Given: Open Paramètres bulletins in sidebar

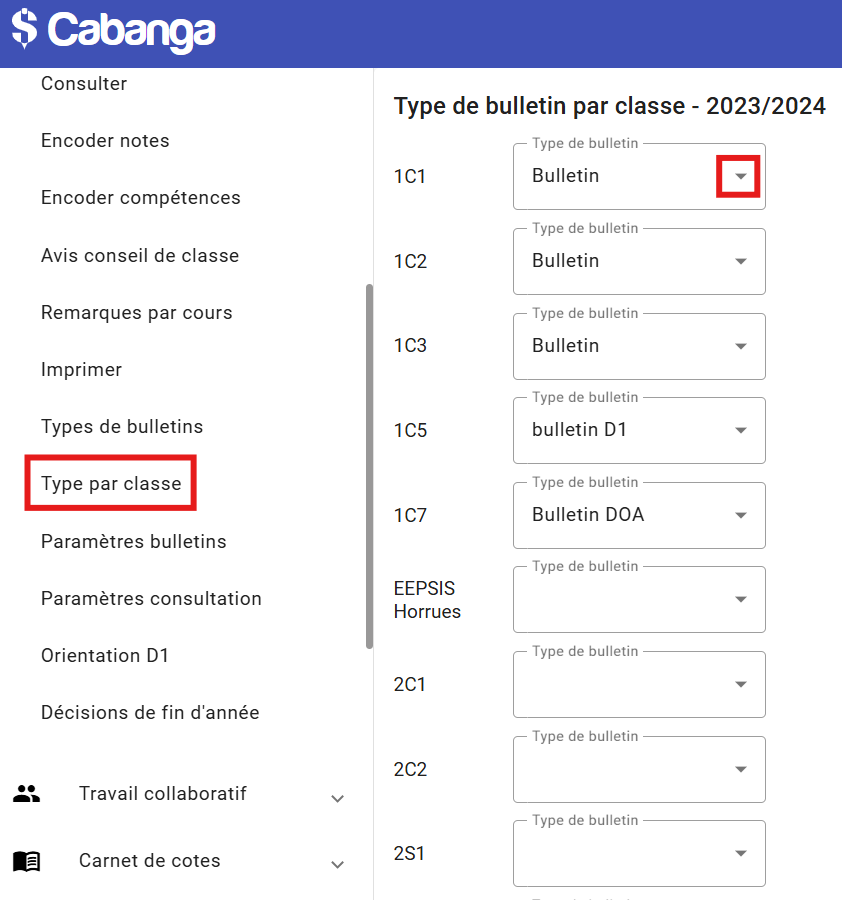Looking at the screenshot, I should [134, 542].
